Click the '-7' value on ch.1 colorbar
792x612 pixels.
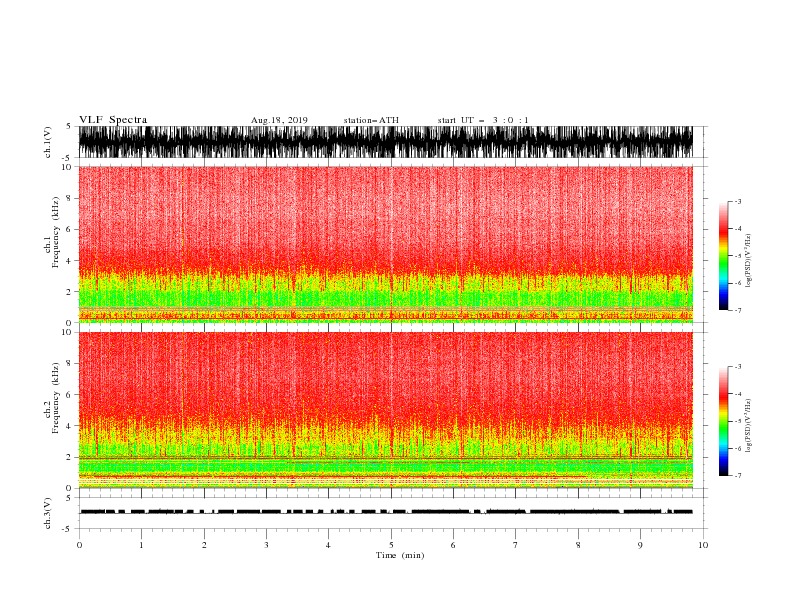click(738, 311)
